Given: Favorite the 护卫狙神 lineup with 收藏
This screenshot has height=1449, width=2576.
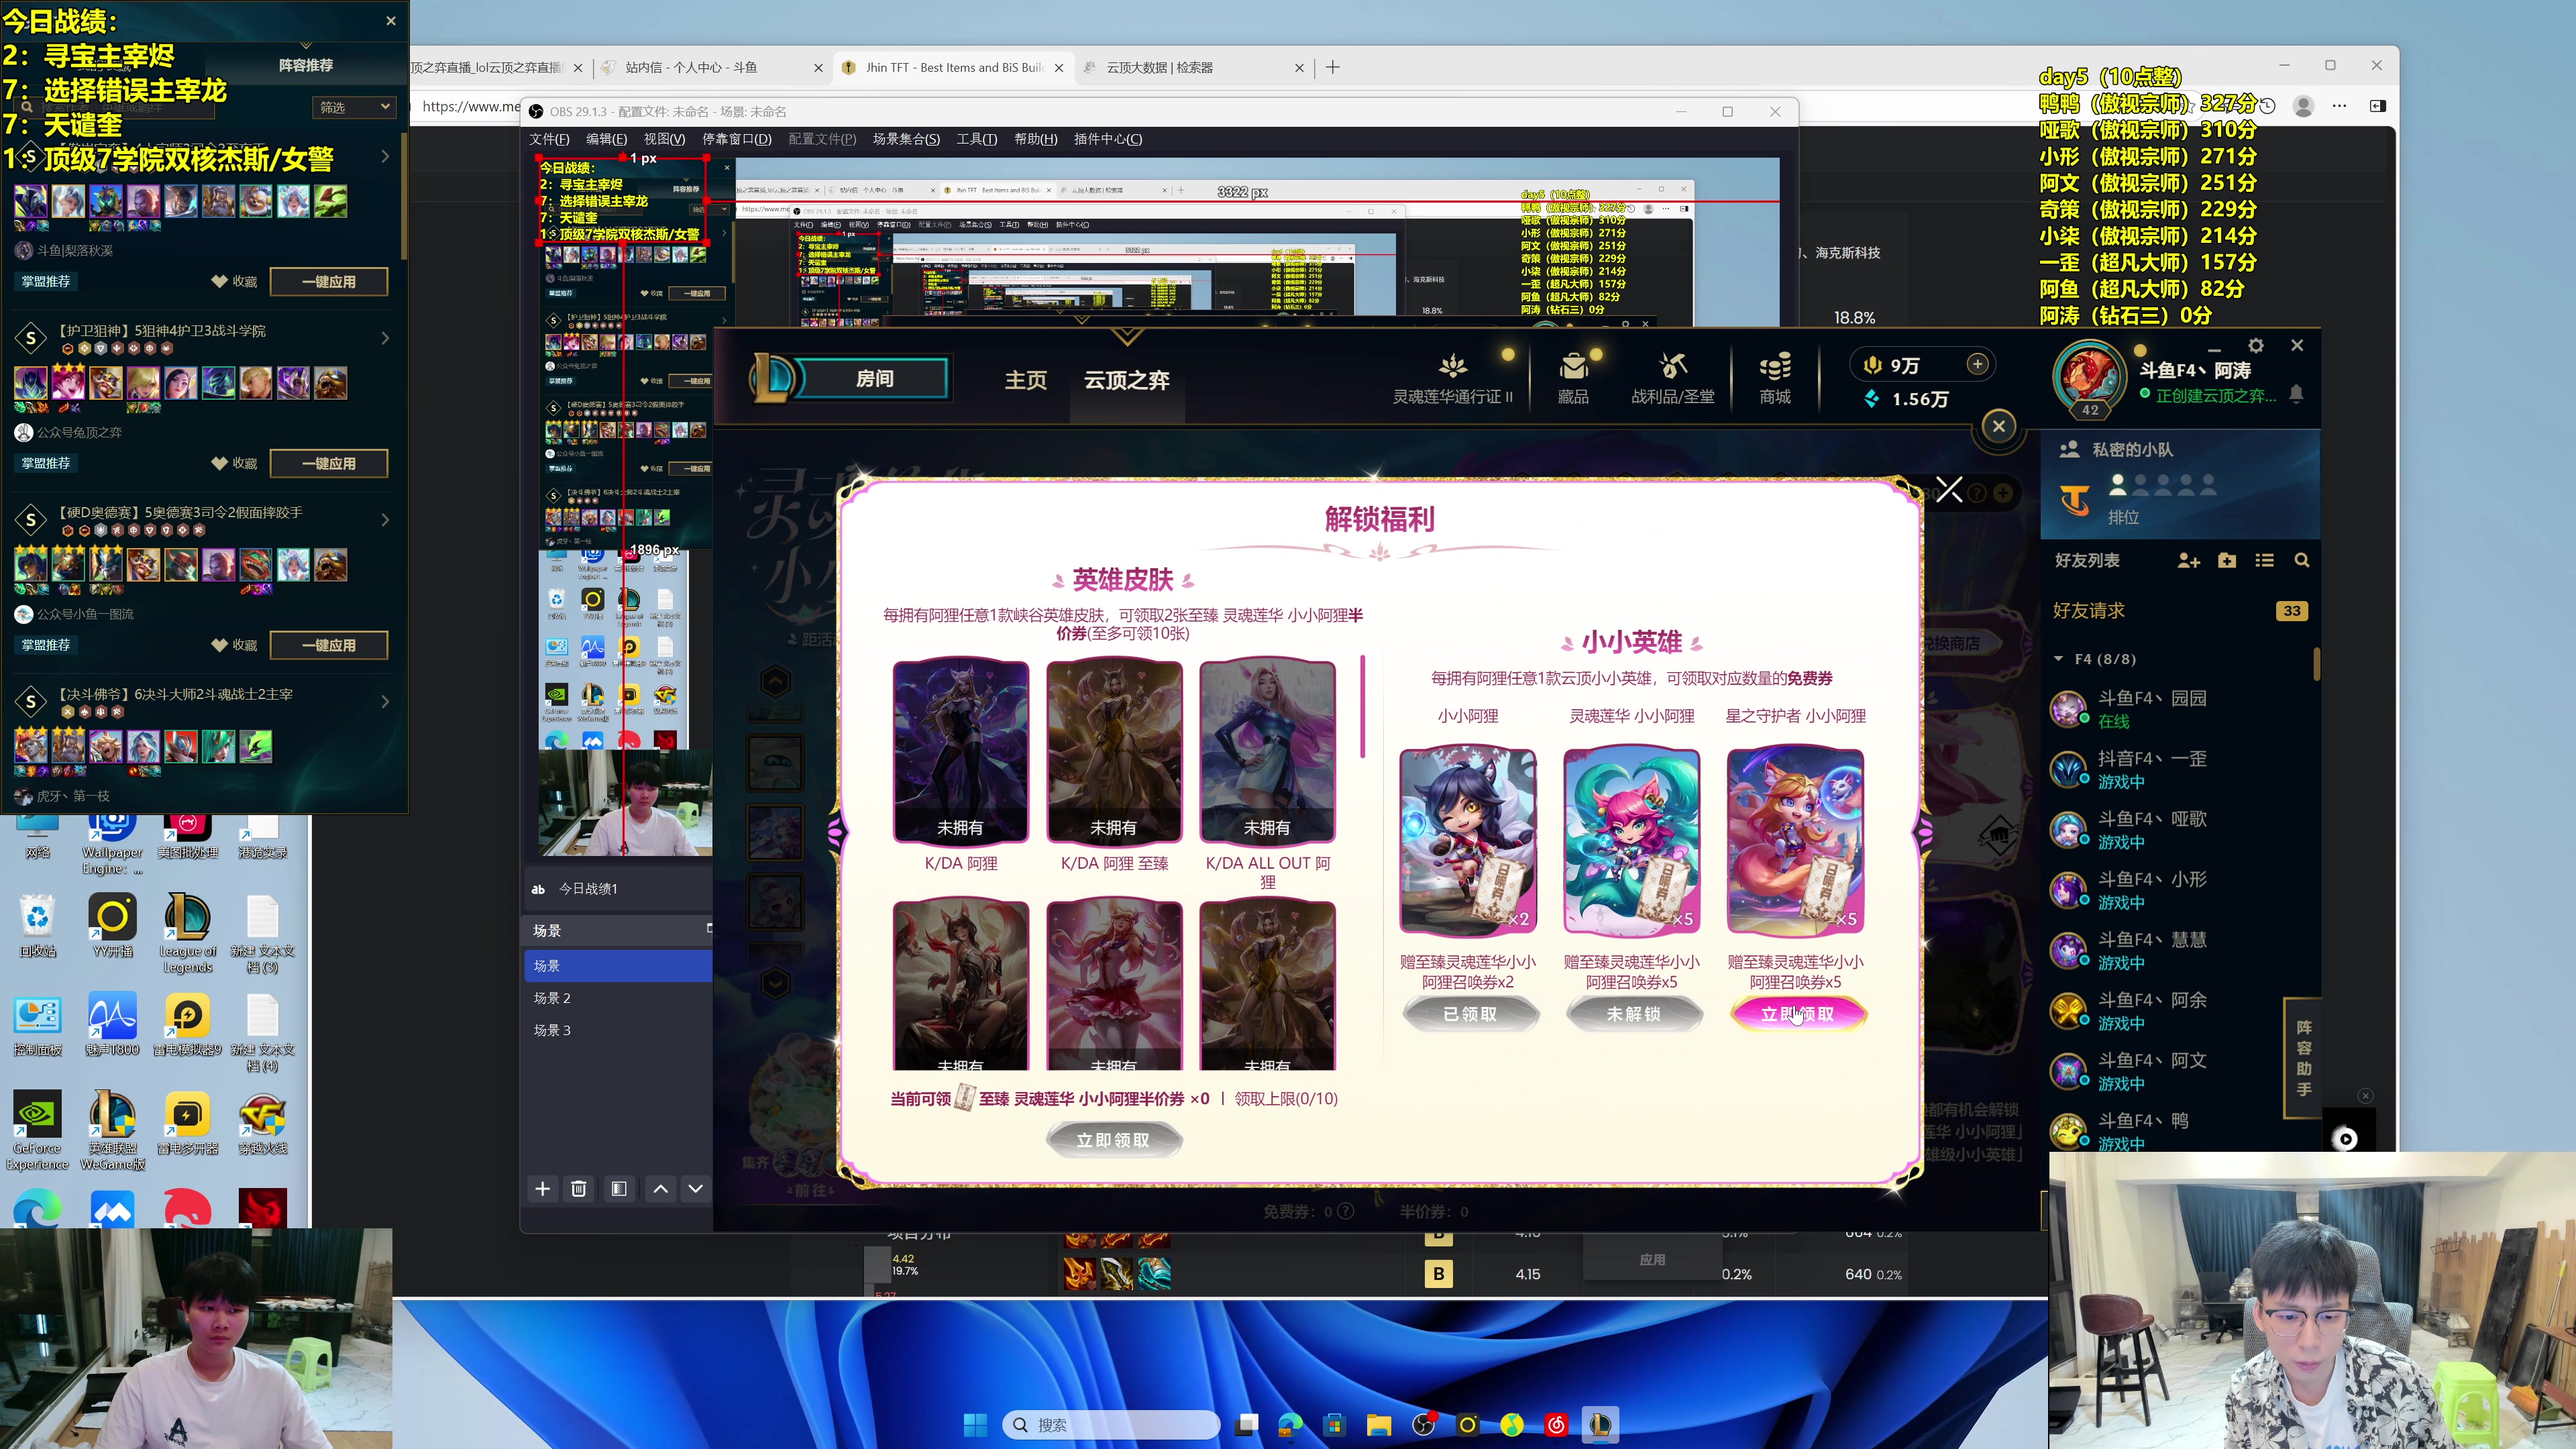Looking at the screenshot, I should [x=234, y=463].
